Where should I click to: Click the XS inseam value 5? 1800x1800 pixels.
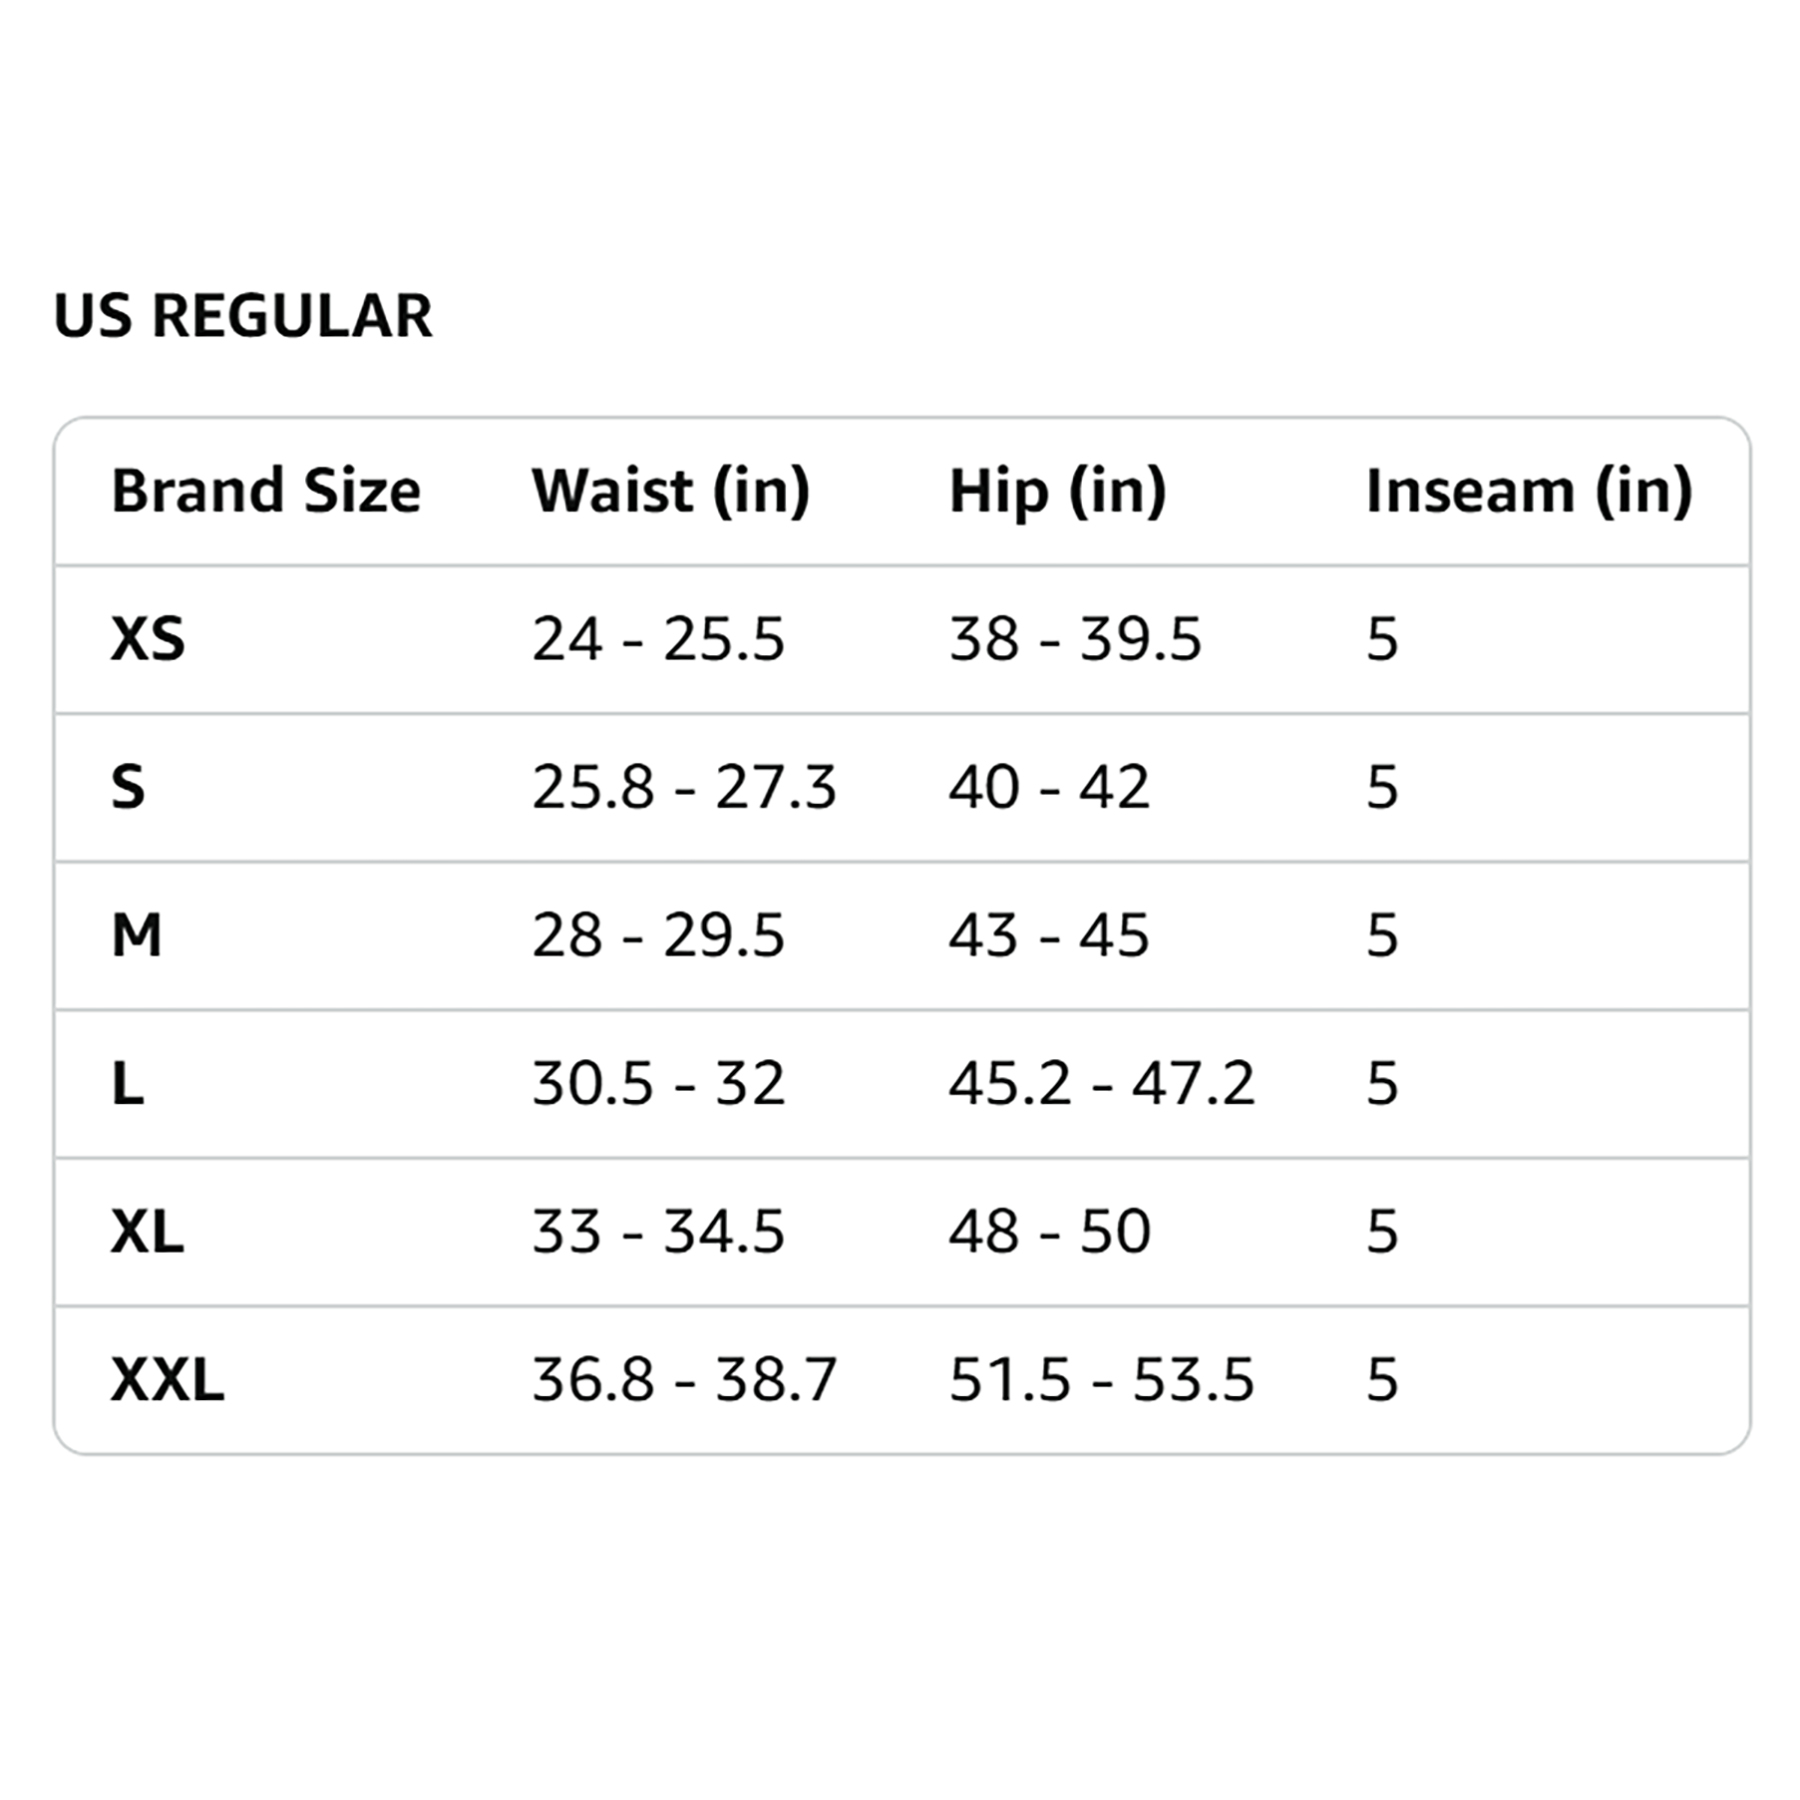pos(1382,639)
